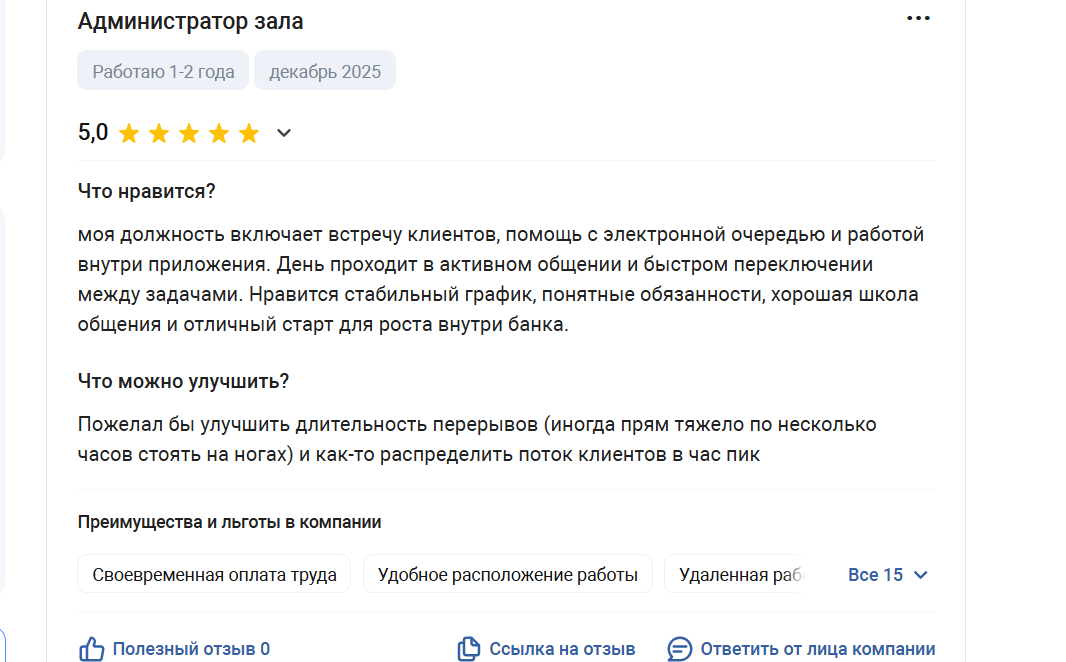Click the chevron beside Все 15
Screen dimensions: 1066x662
tap(921, 575)
